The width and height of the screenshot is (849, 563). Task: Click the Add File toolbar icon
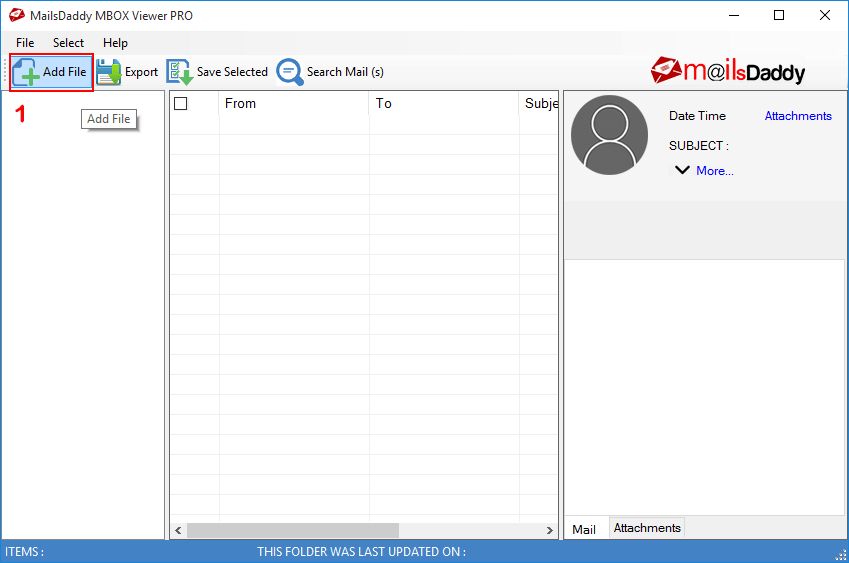click(27, 72)
